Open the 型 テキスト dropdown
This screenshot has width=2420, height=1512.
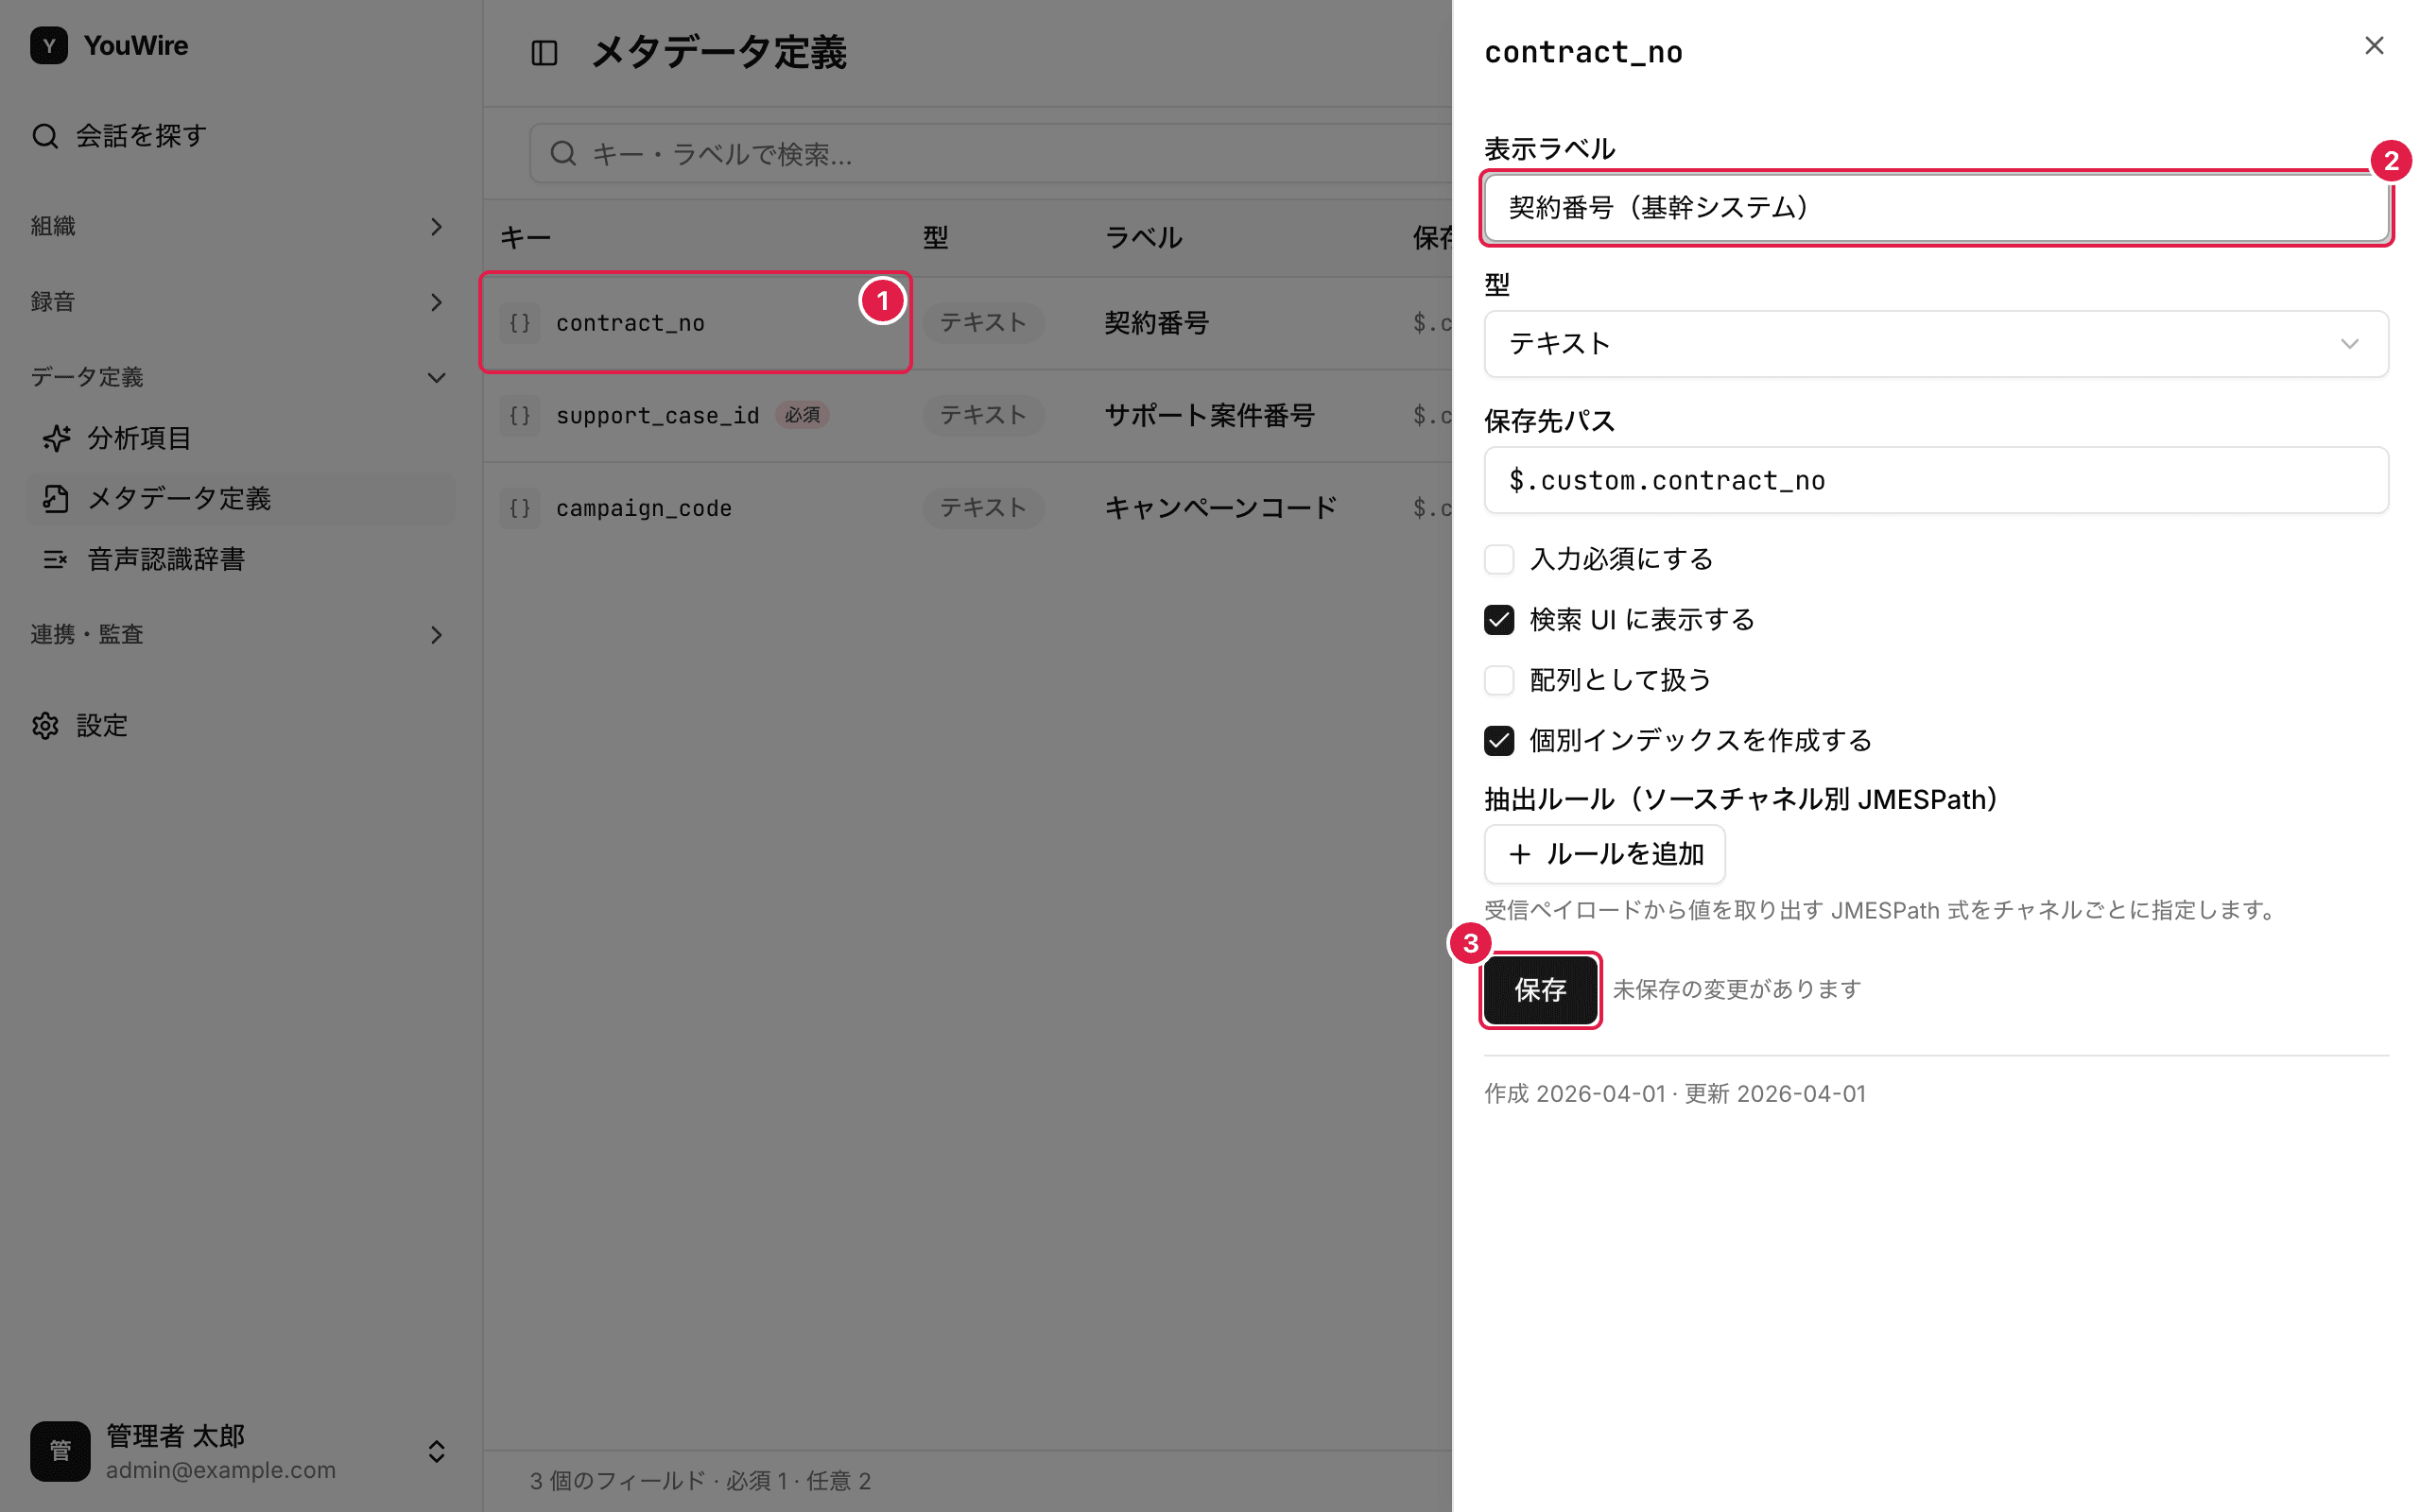[x=1936, y=344]
